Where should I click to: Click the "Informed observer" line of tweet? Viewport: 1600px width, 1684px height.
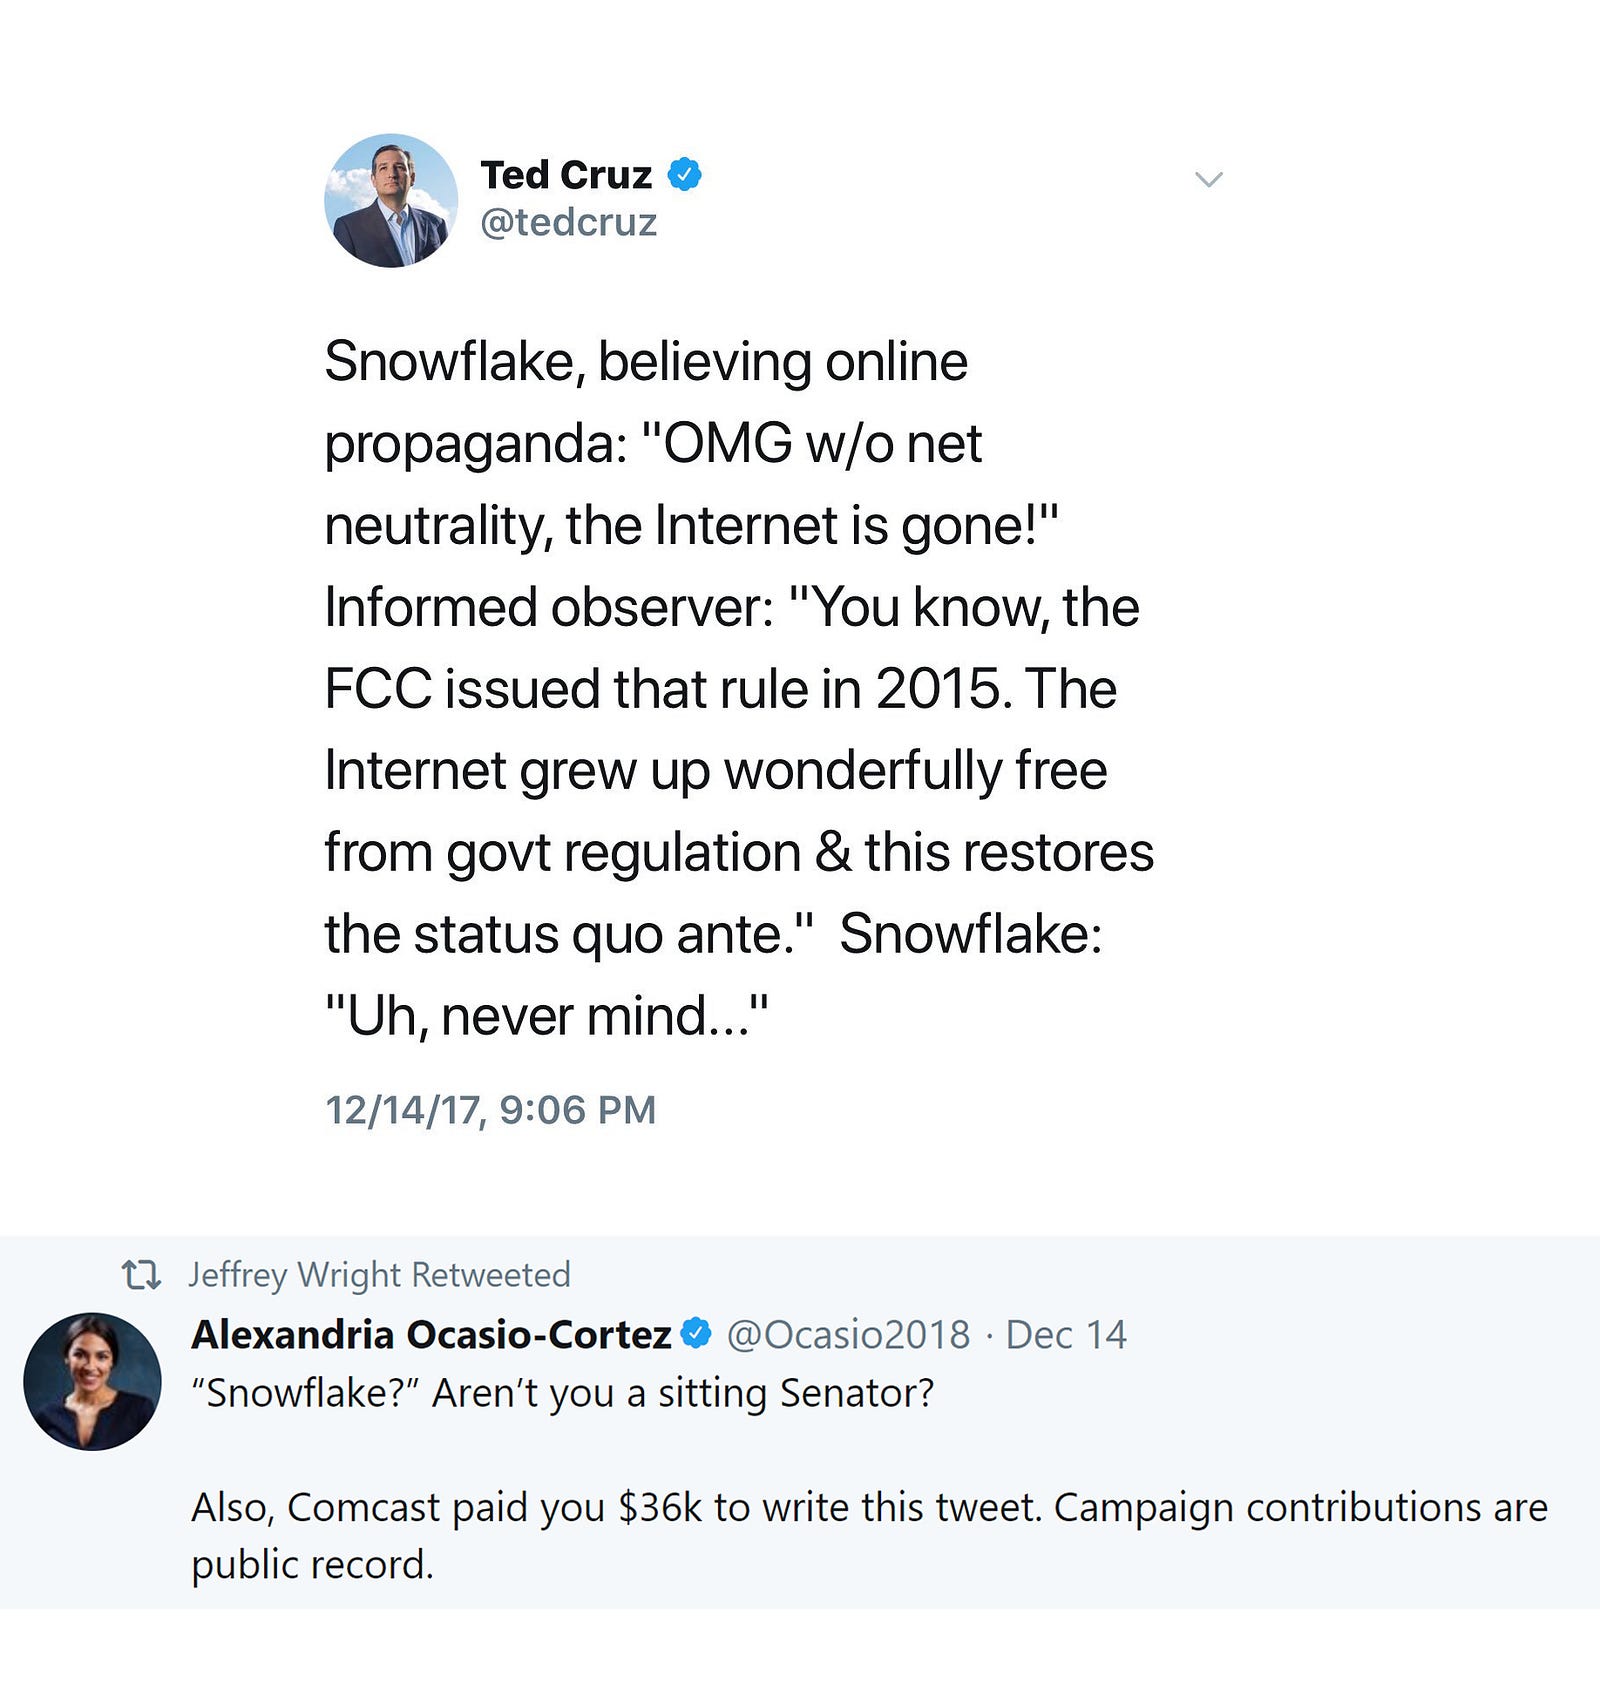pos(732,608)
